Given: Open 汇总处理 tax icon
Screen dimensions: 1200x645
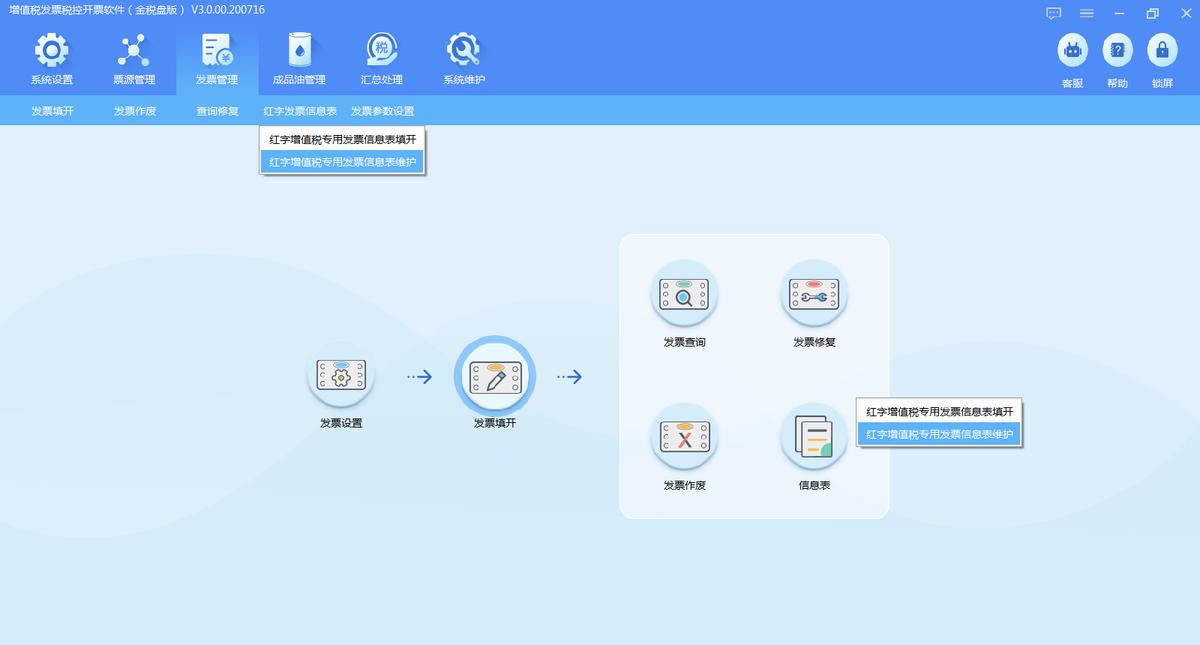Looking at the screenshot, I should 381,50.
